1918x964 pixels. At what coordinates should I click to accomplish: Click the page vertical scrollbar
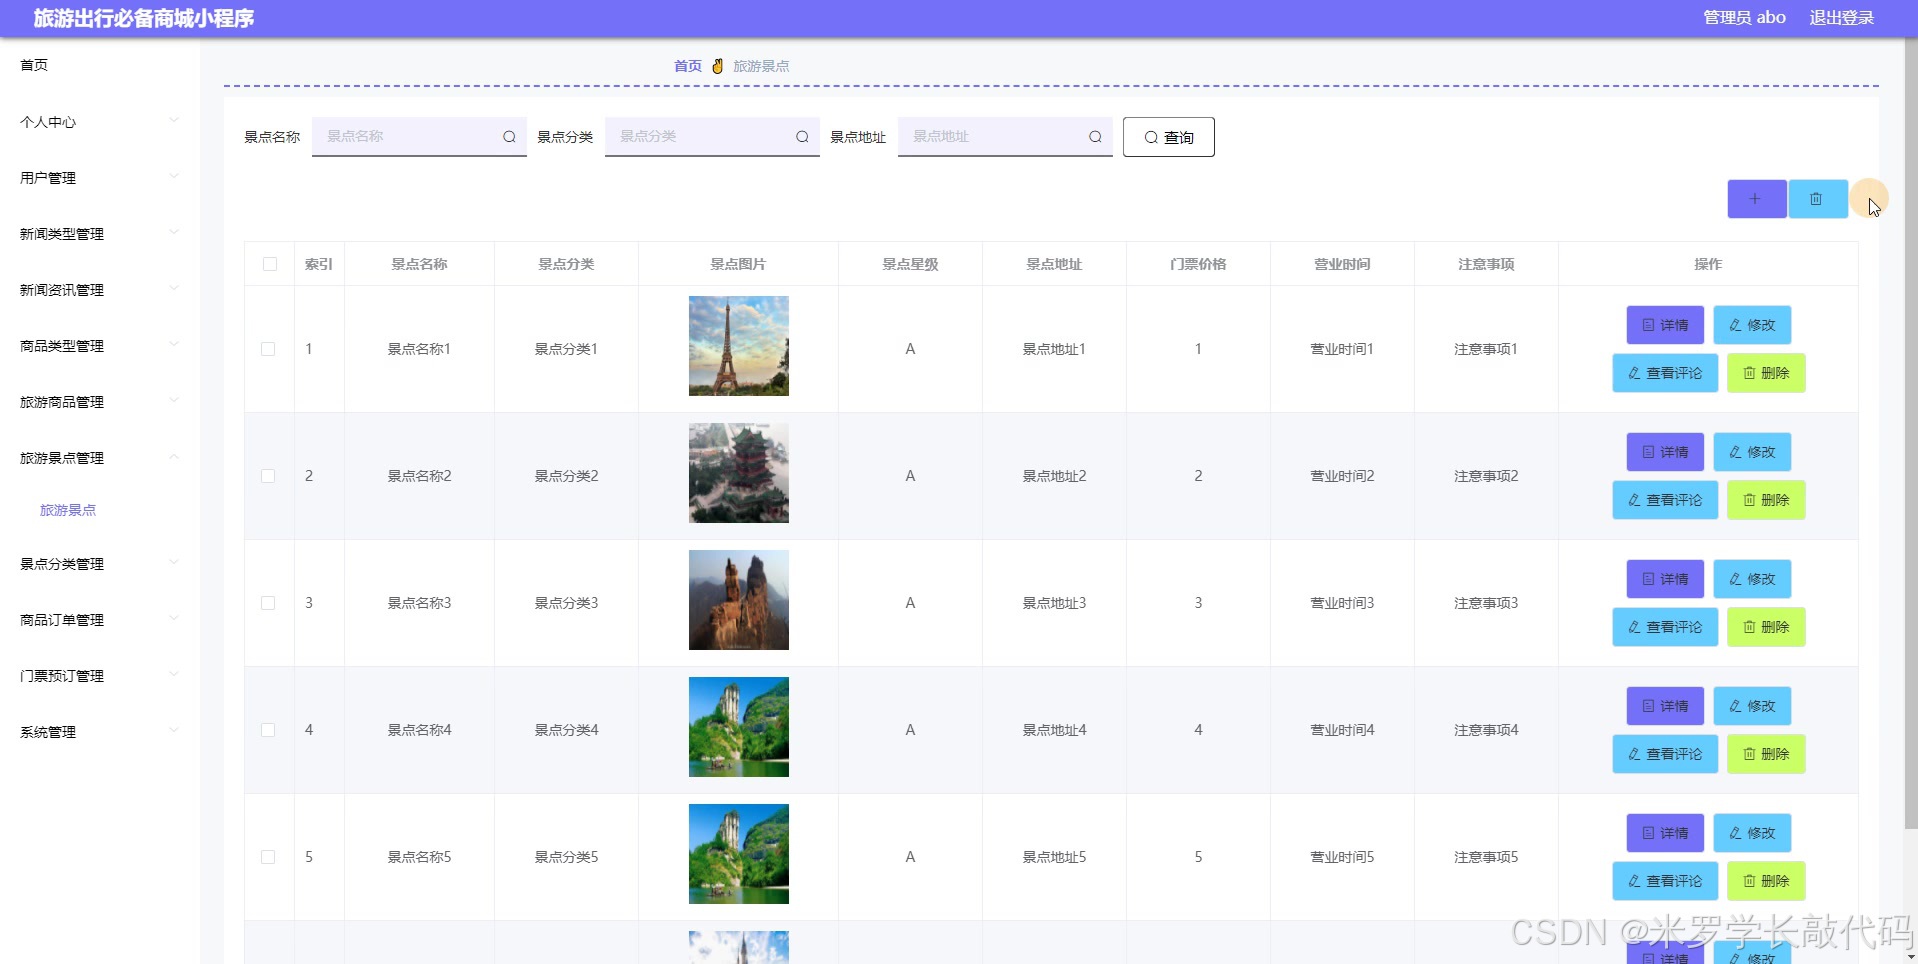click(x=1911, y=435)
